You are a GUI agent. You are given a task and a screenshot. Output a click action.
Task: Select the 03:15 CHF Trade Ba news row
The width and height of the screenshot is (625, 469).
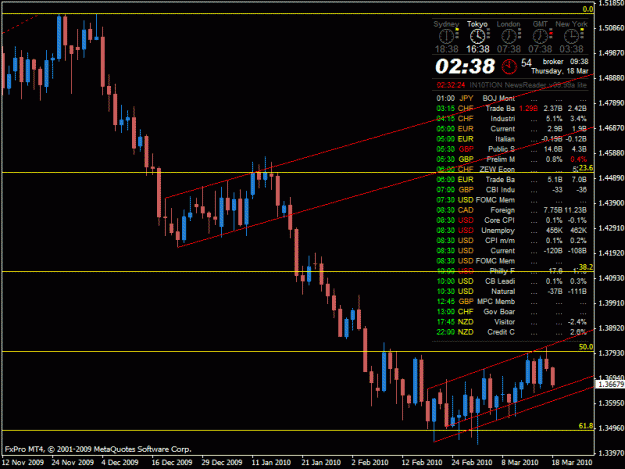[511, 108]
